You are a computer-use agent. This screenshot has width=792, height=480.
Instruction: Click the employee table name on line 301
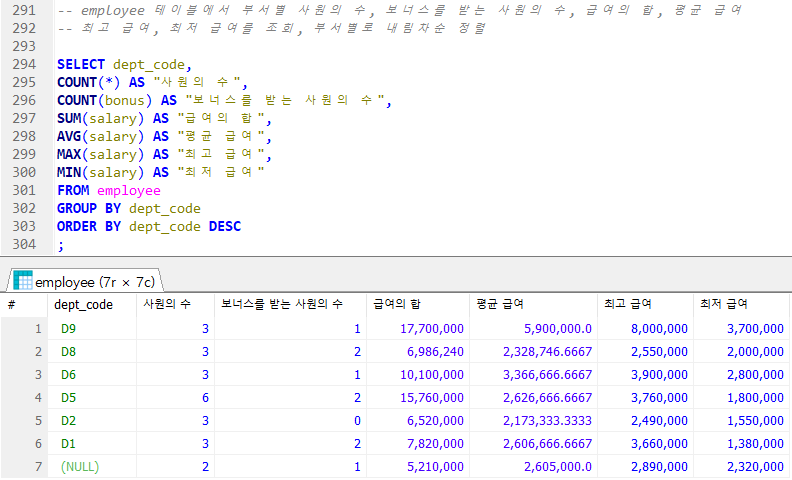(129, 191)
